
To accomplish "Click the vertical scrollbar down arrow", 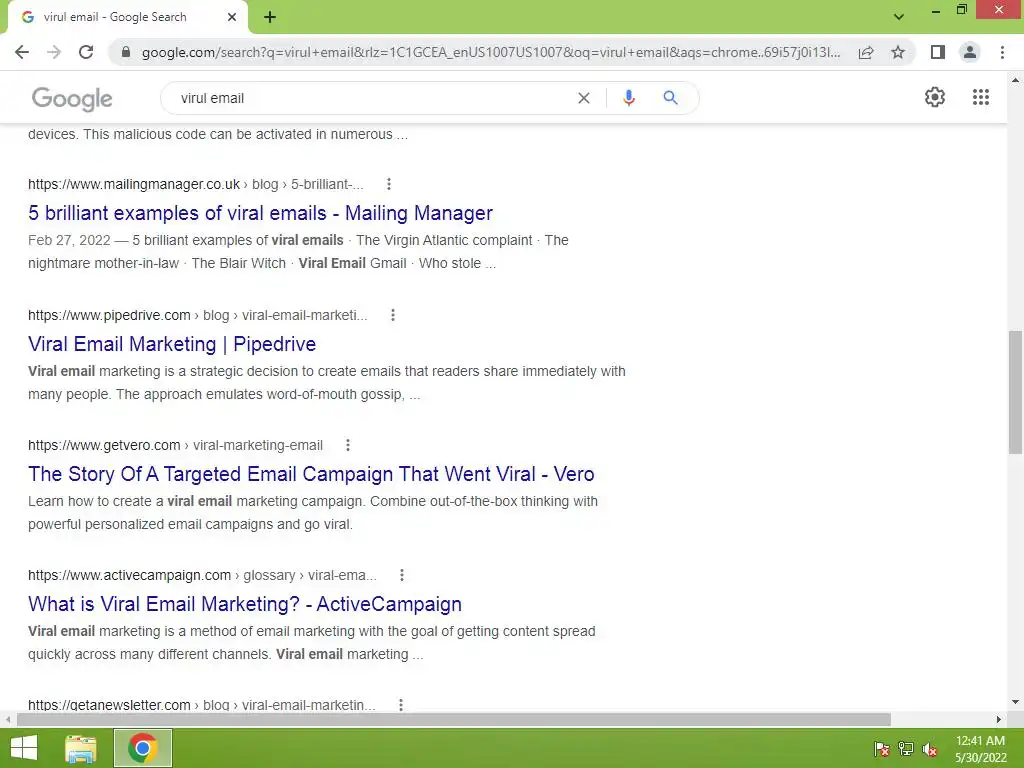I will (1015, 703).
